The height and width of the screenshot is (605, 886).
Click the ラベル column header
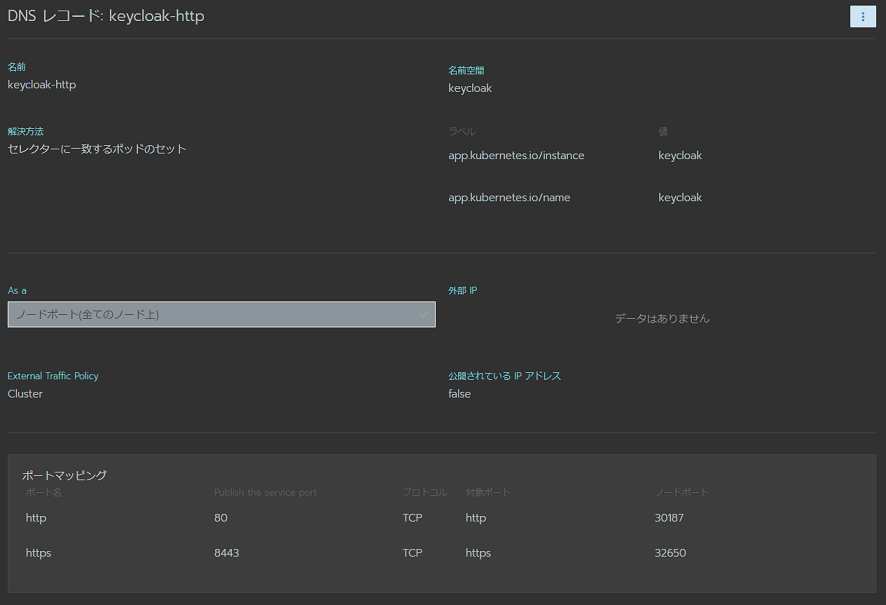pos(462,132)
